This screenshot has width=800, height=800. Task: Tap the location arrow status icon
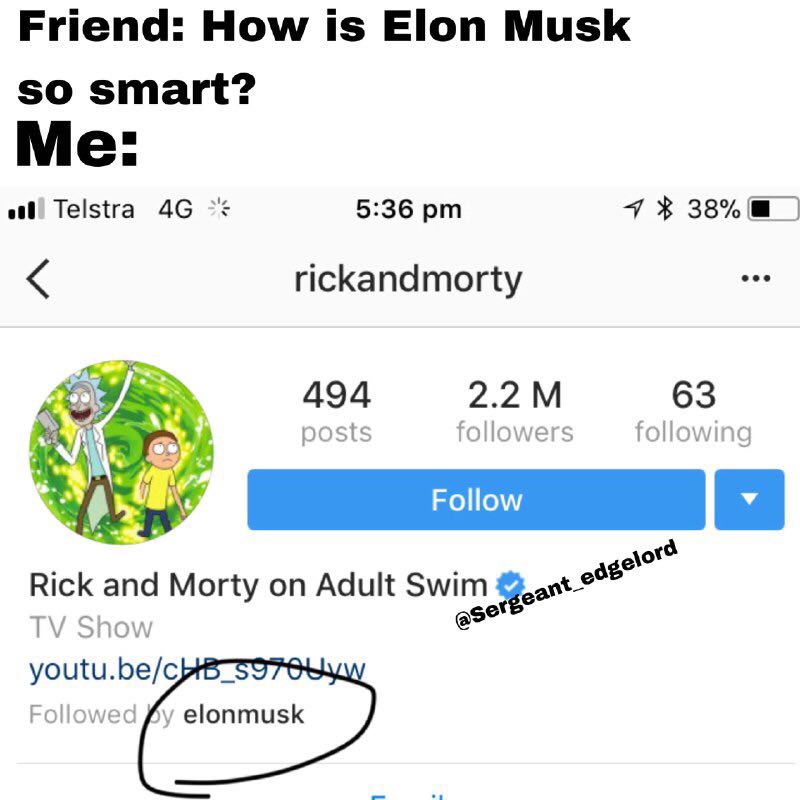(634, 209)
